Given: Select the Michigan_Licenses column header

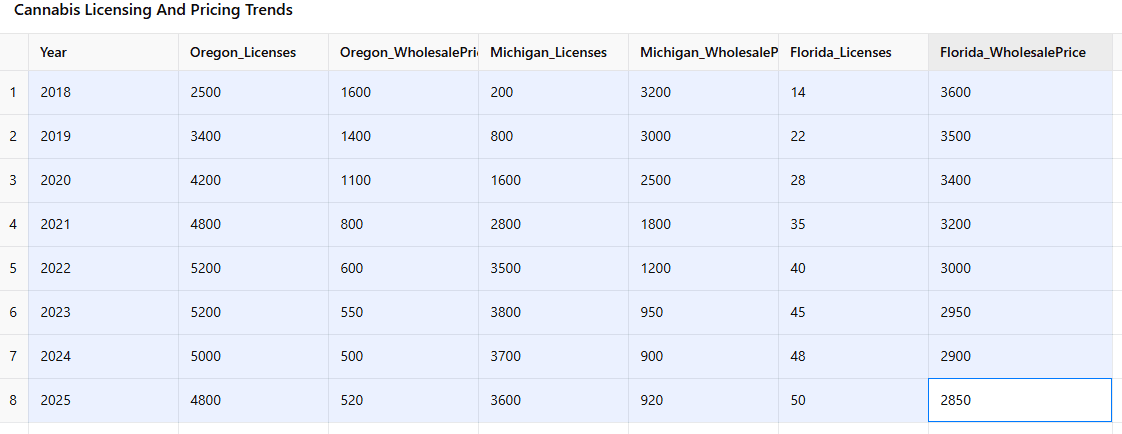Looking at the screenshot, I should point(553,52).
